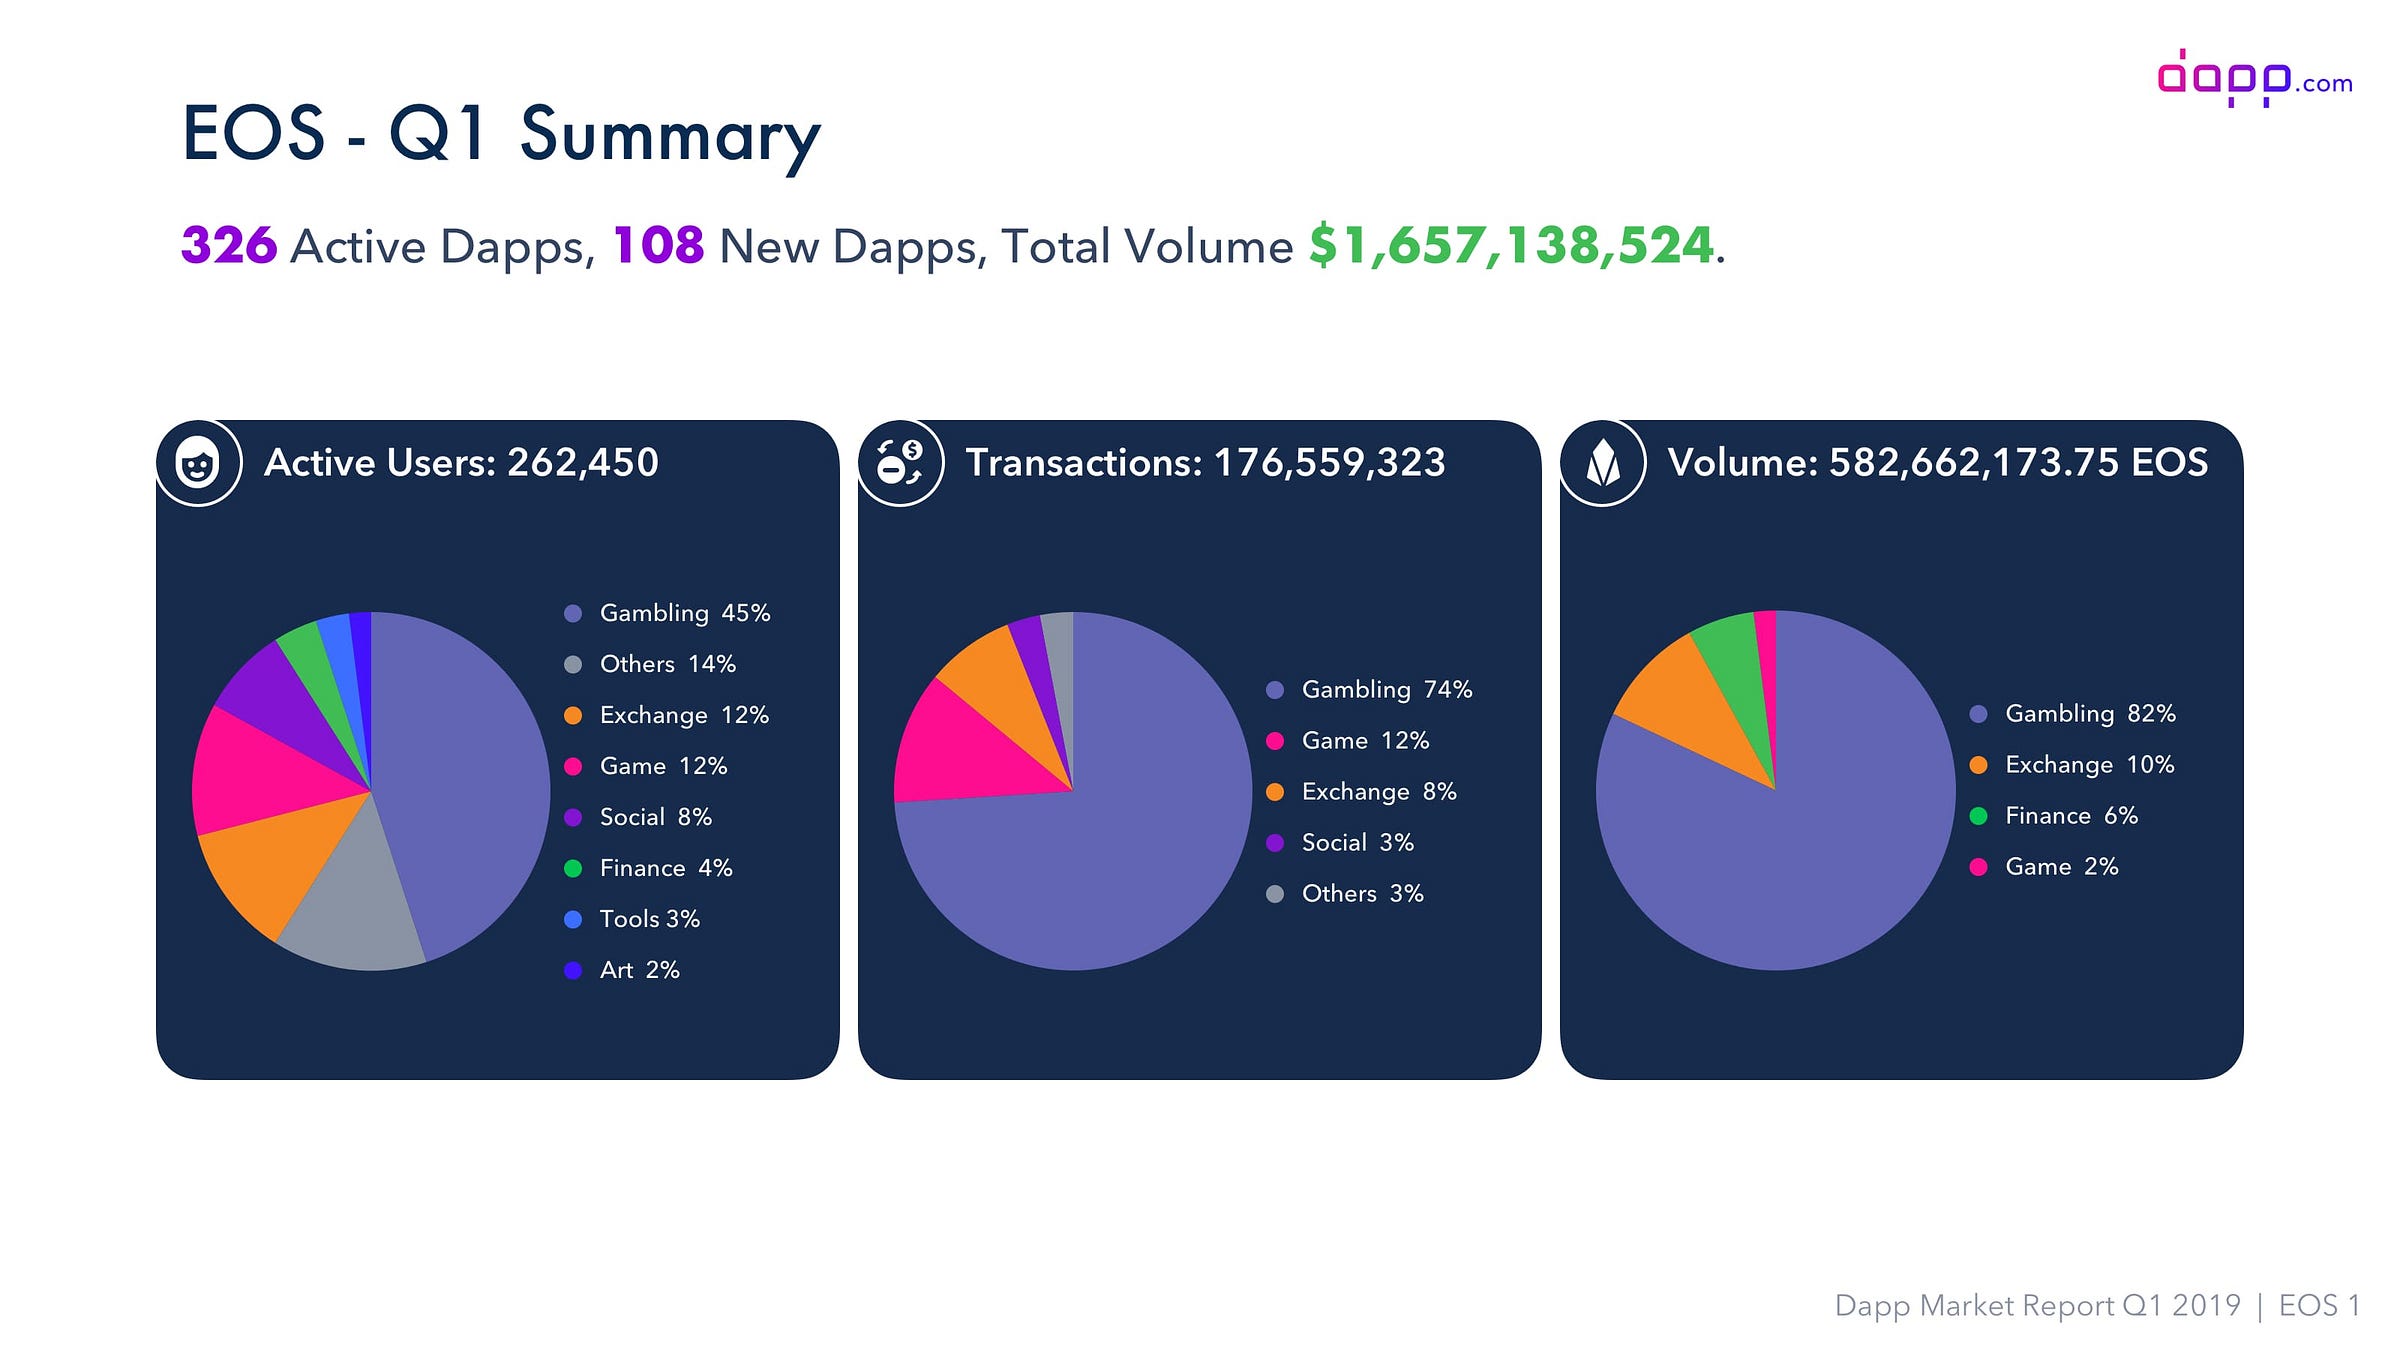
Task: Select the green Finance 6% legend dot
Action: click(1978, 816)
